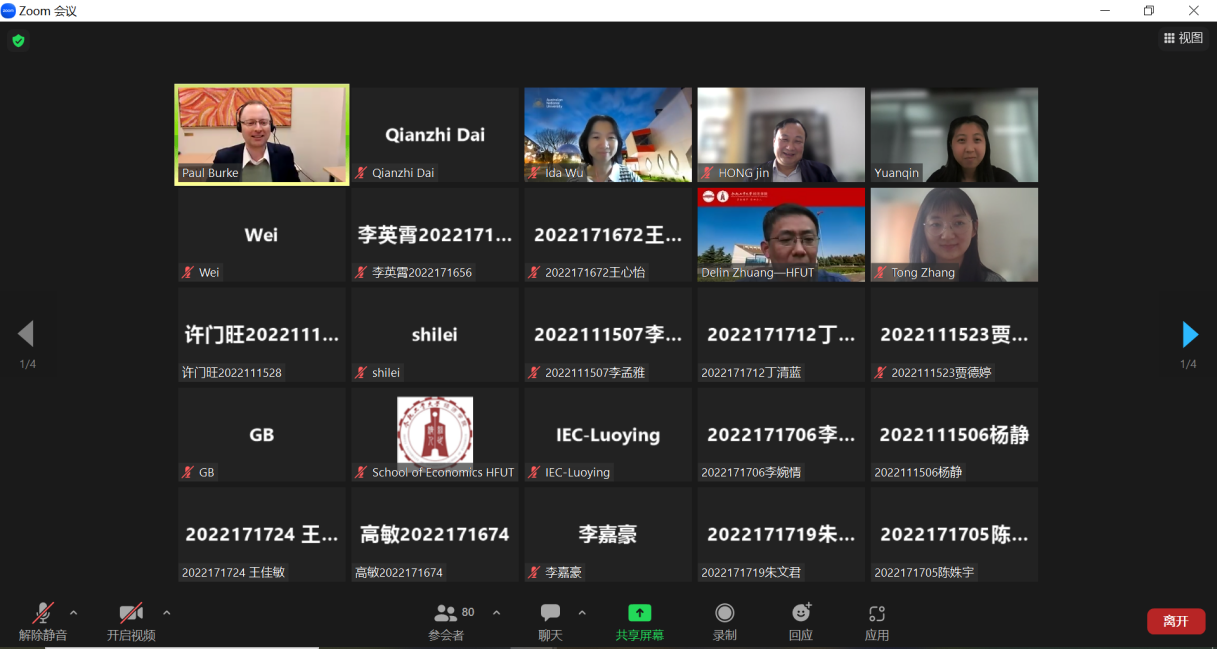Image resolution: width=1217 pixels, height=649 pixels.
Task: Open the chat panel
Action: [550, 613]
